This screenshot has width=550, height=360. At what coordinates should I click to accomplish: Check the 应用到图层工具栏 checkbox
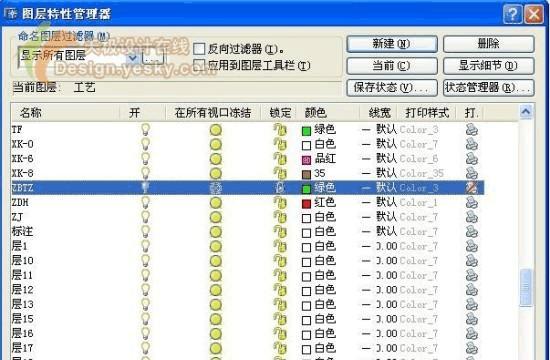199,65
